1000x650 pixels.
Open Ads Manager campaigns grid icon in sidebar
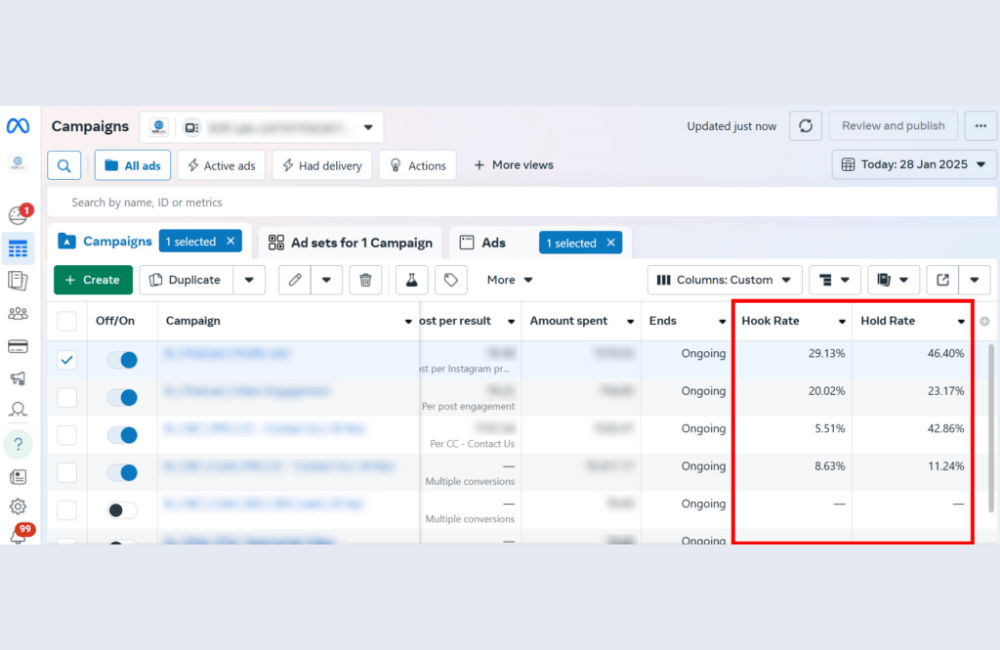[18, 248]
